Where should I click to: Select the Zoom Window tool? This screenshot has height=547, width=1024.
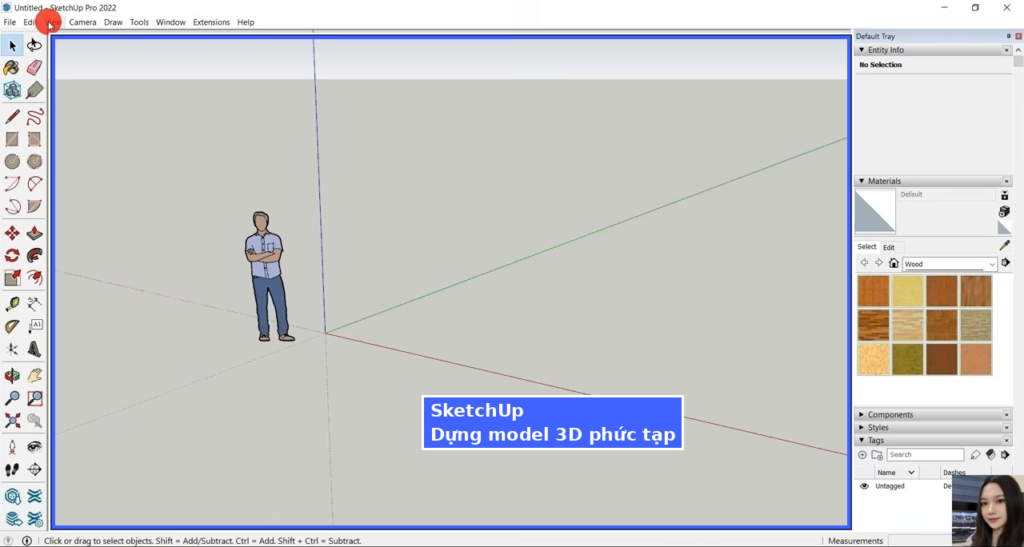[35, 398]
